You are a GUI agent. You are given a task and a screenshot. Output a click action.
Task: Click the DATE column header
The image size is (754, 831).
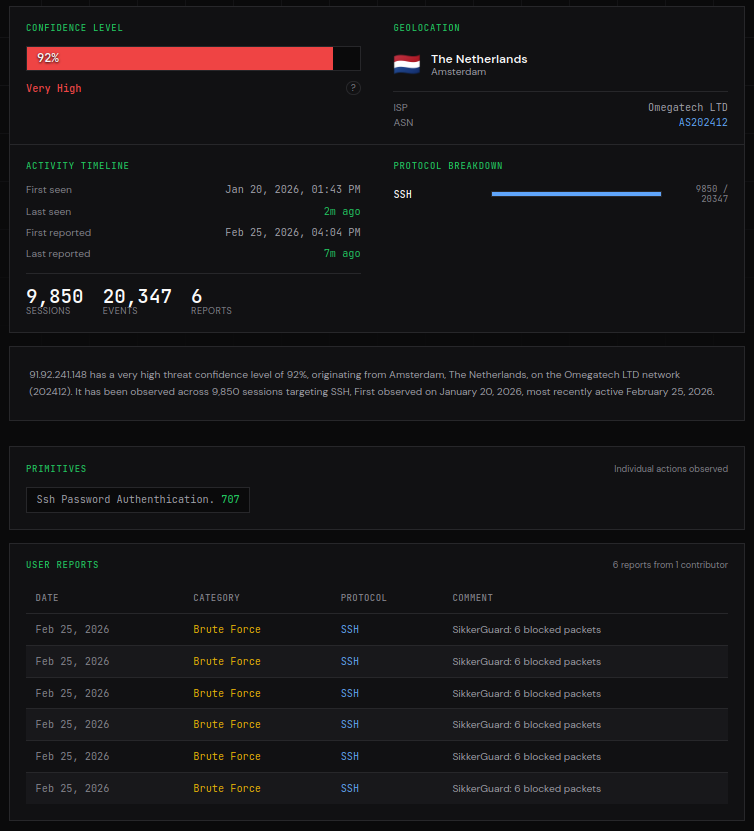[x=47, y=598]
